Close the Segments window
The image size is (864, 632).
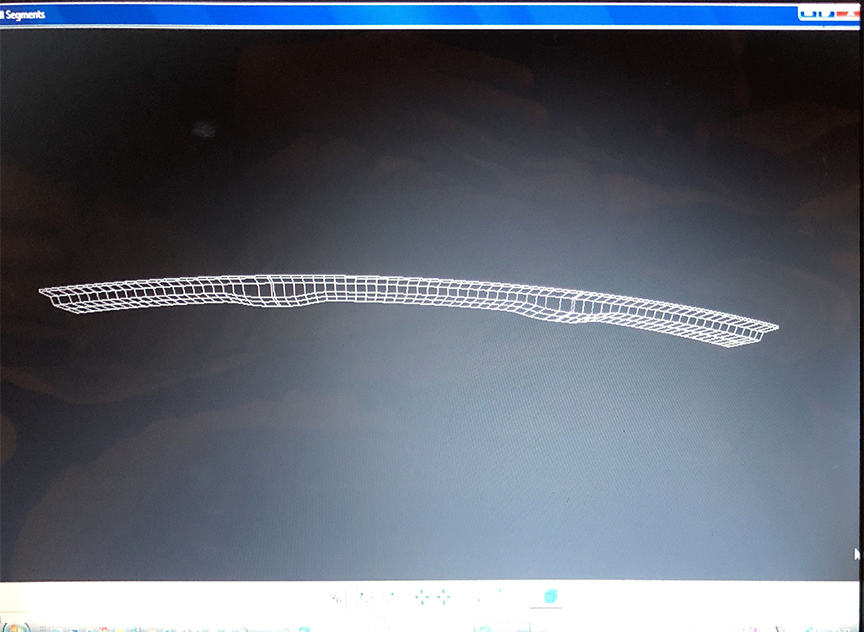coord(848,14)
